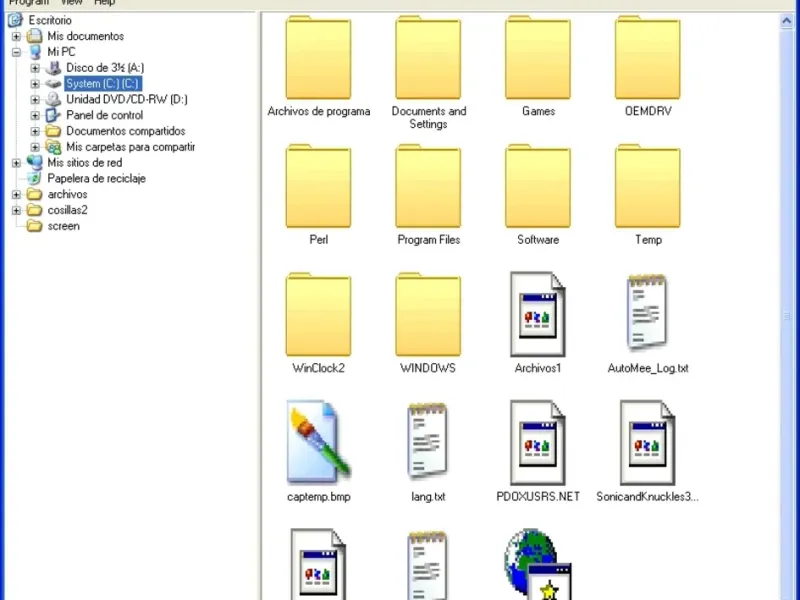
Task: Click the lang.txt text file icon
Action: tap(428, 441)
